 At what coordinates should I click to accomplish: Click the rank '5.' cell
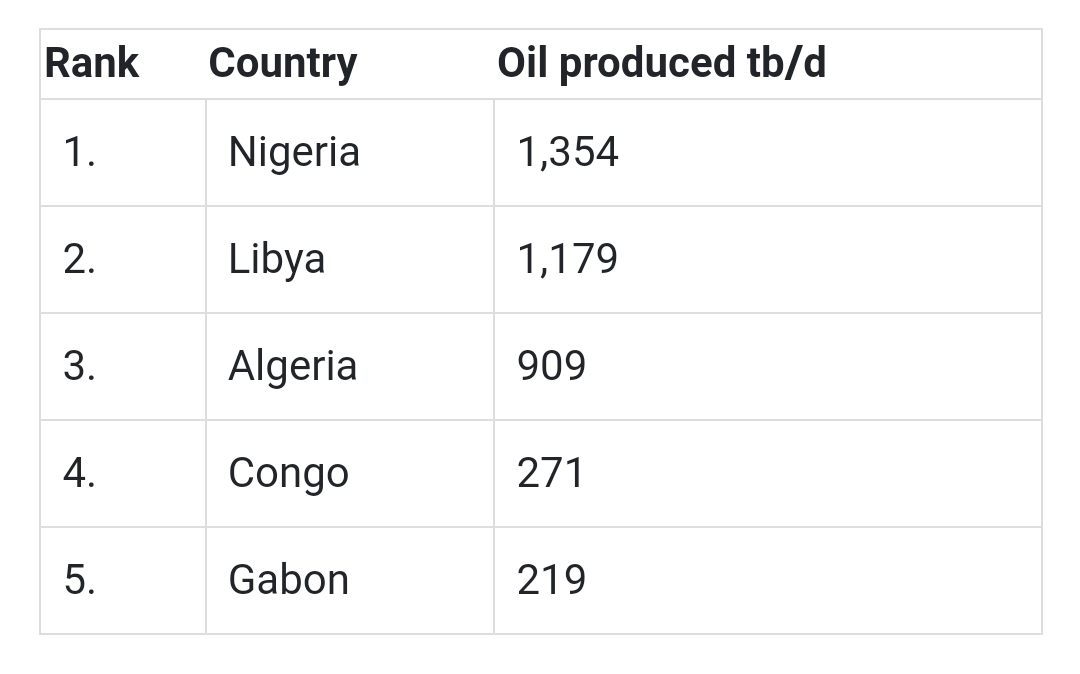pyautogui.click(x=80, y=580)
